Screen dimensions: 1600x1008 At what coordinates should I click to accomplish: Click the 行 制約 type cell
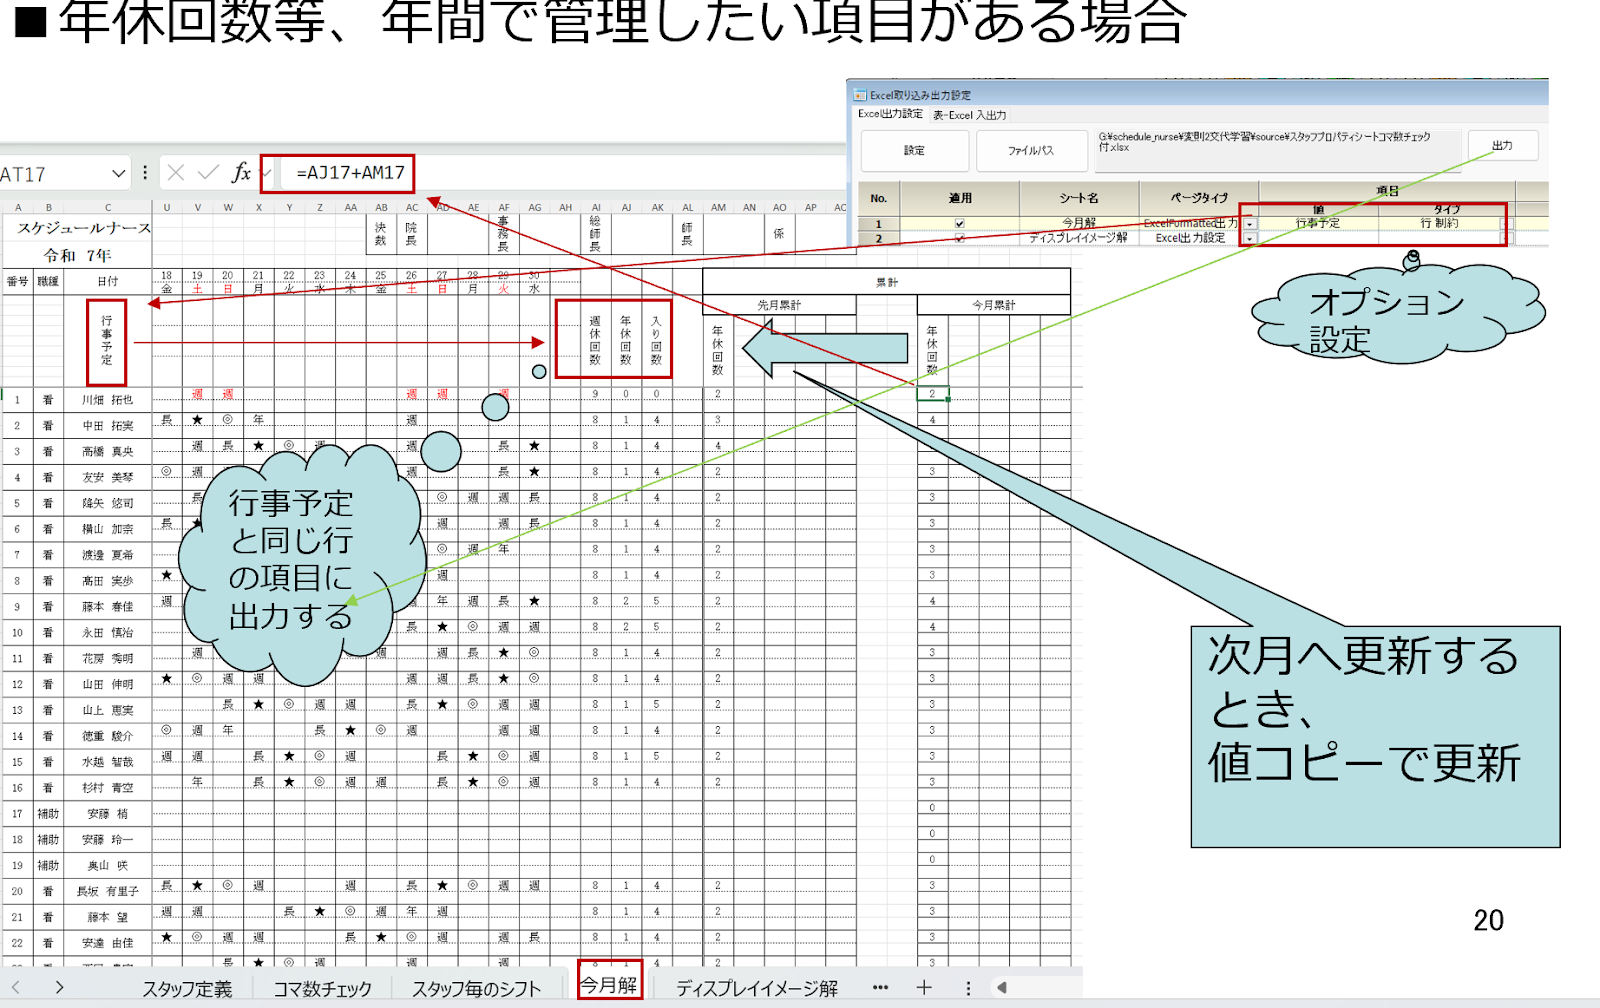pyautogui.click(x=1440, y=223)
